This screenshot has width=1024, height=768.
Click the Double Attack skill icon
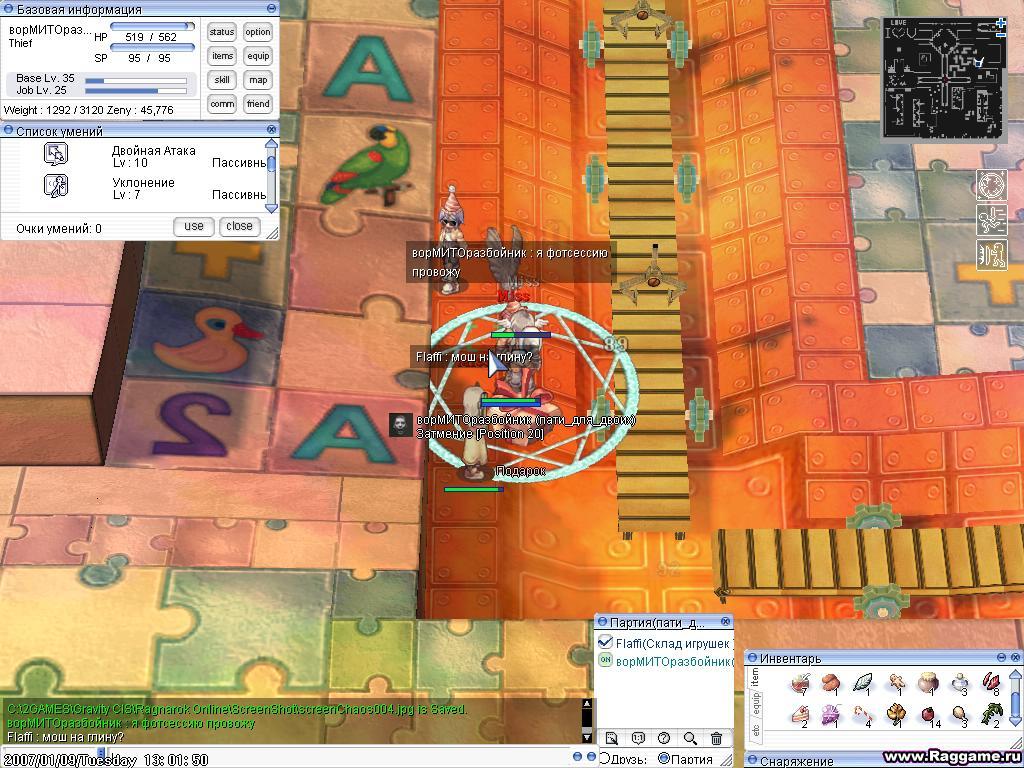(x=56, y=154)
